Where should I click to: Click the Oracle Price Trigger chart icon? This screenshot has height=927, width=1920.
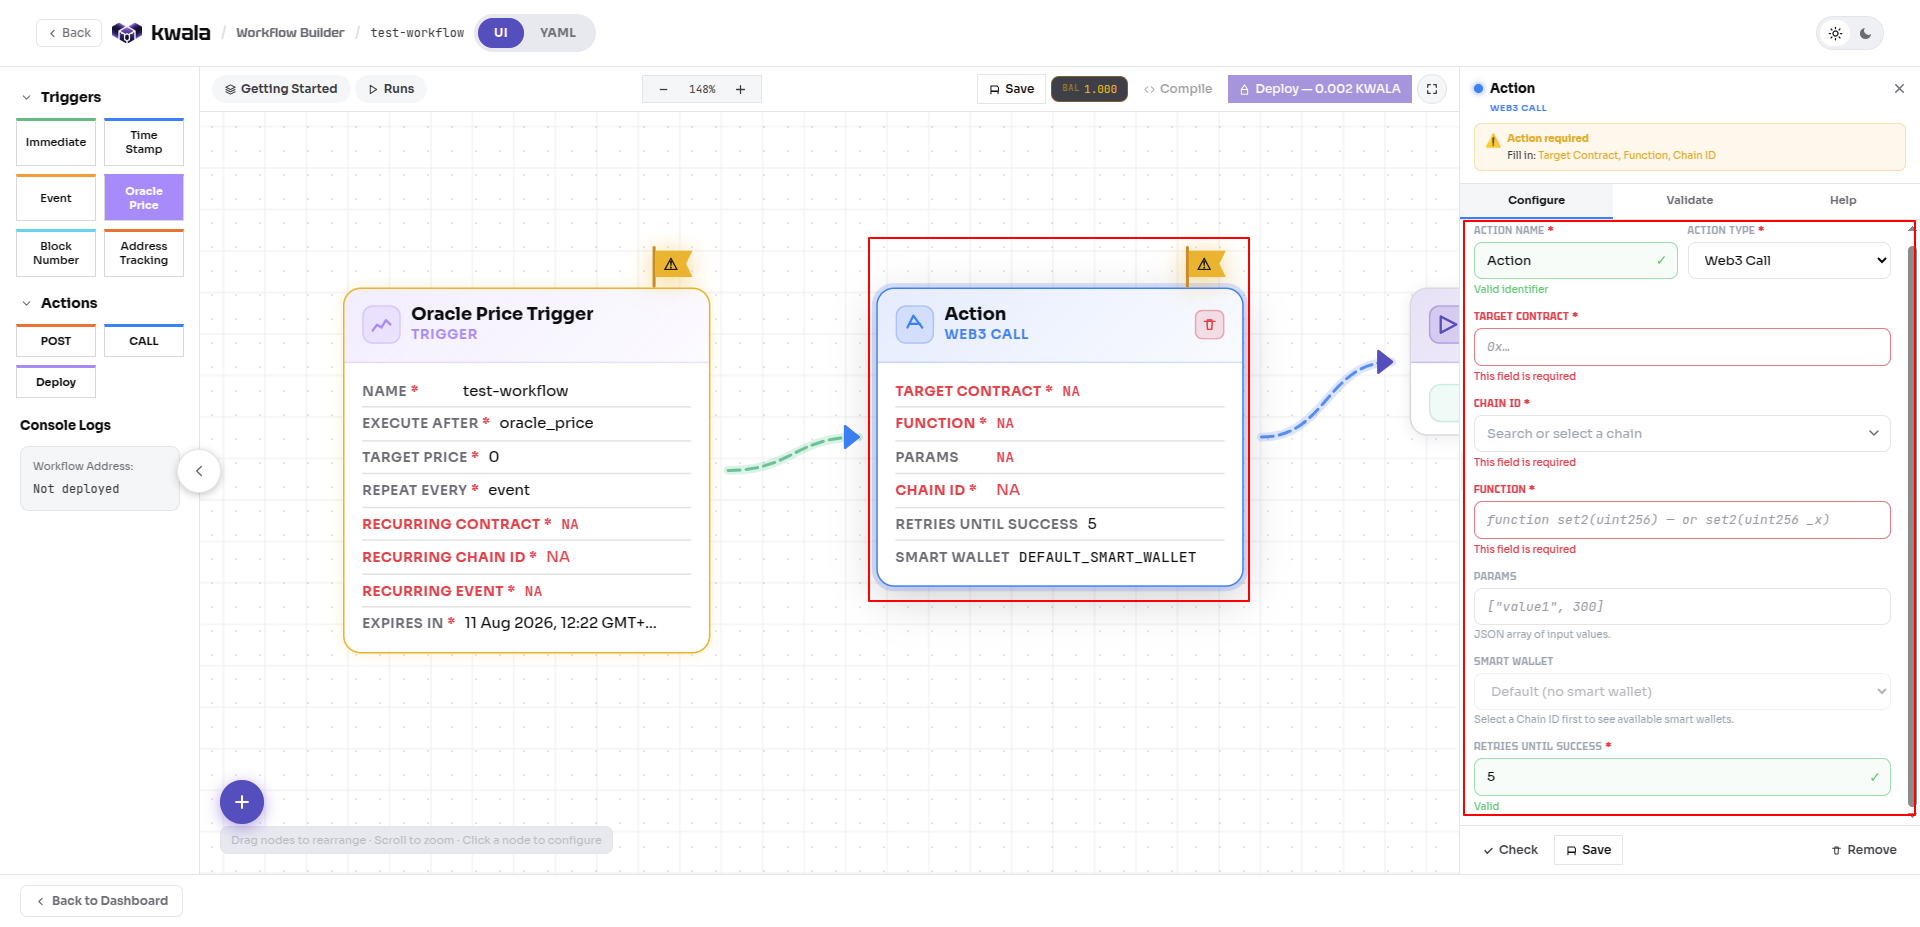[381, 324]
